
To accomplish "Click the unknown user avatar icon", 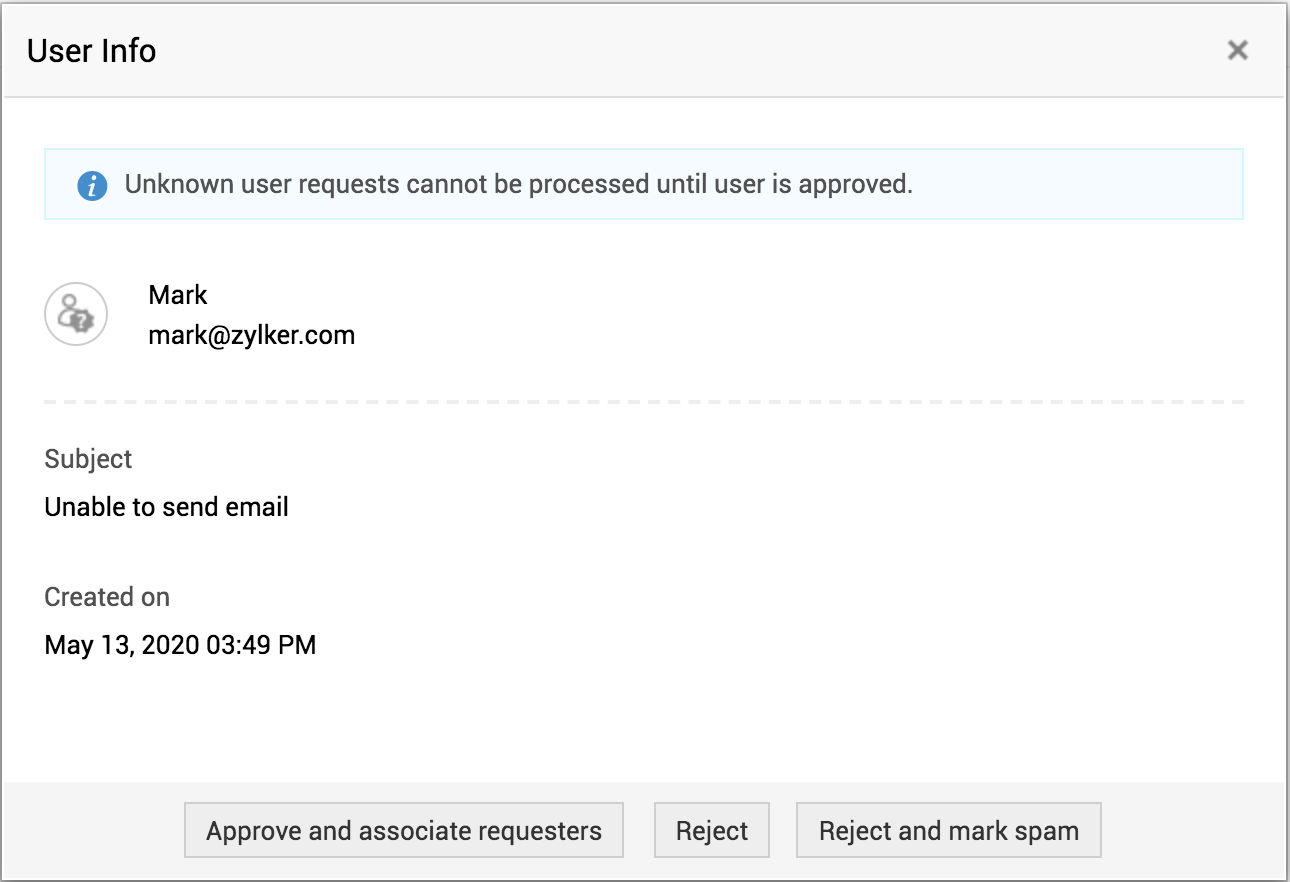I will (x=76, y=314).
